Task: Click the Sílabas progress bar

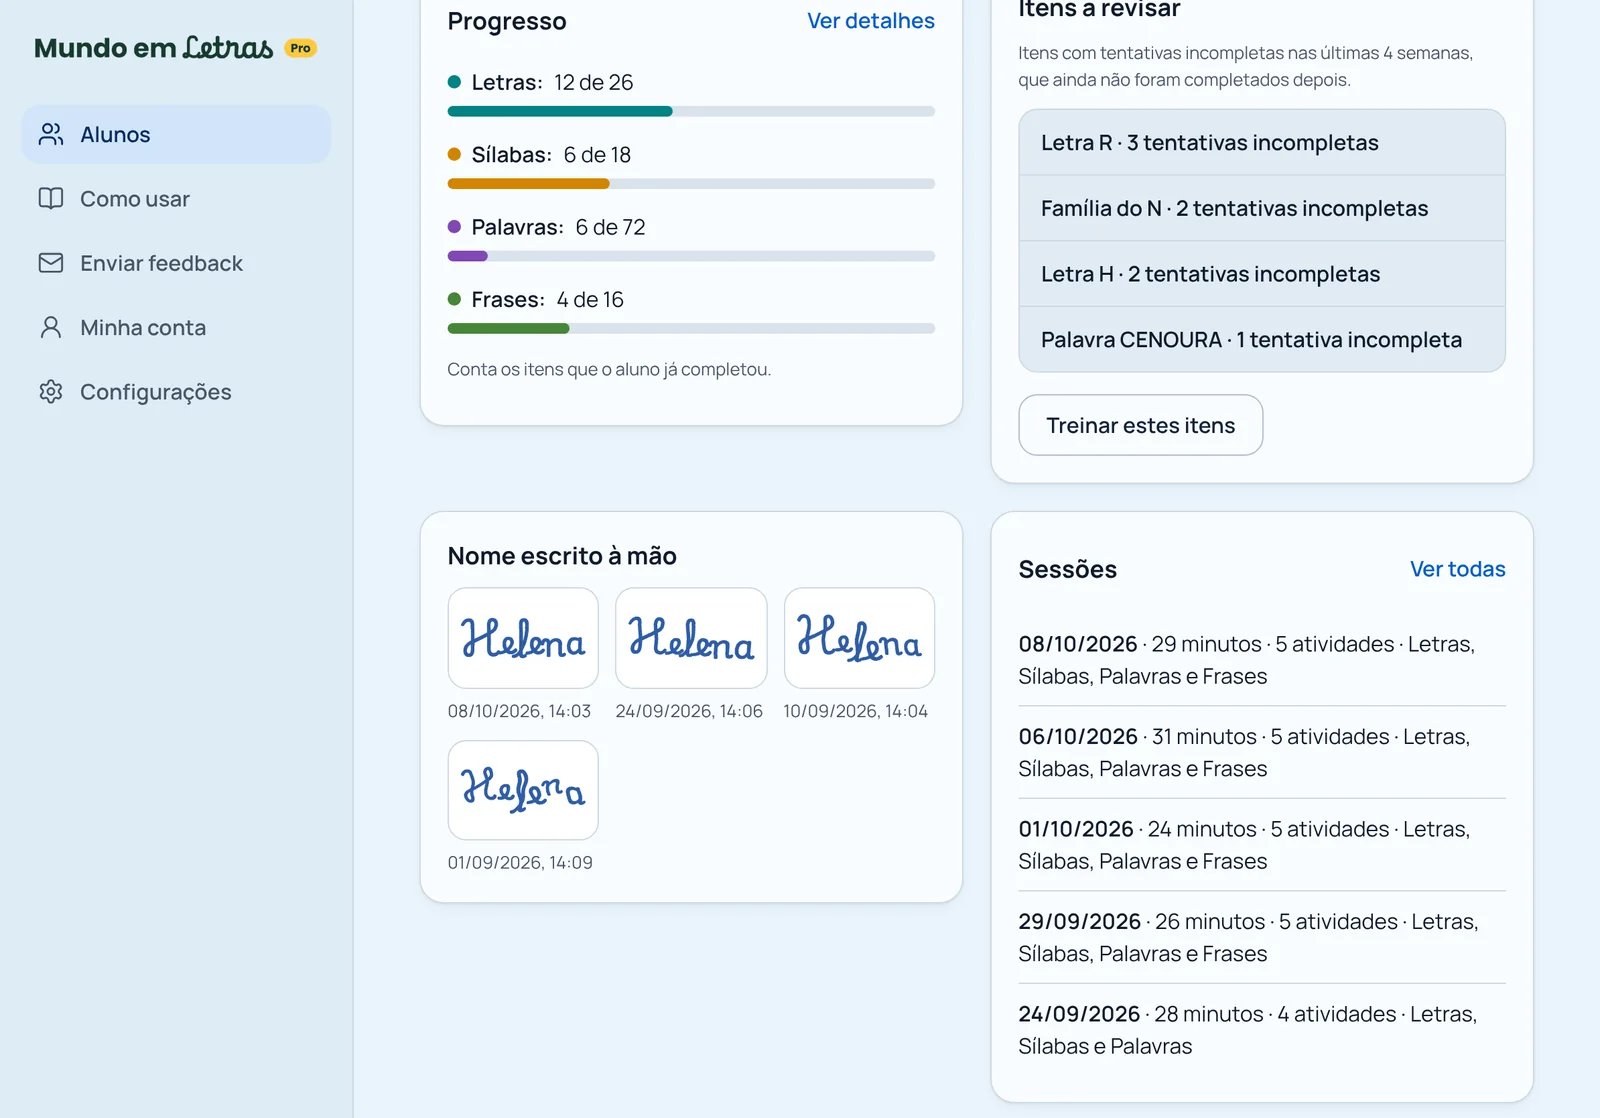Action: [x=691, y=184]
